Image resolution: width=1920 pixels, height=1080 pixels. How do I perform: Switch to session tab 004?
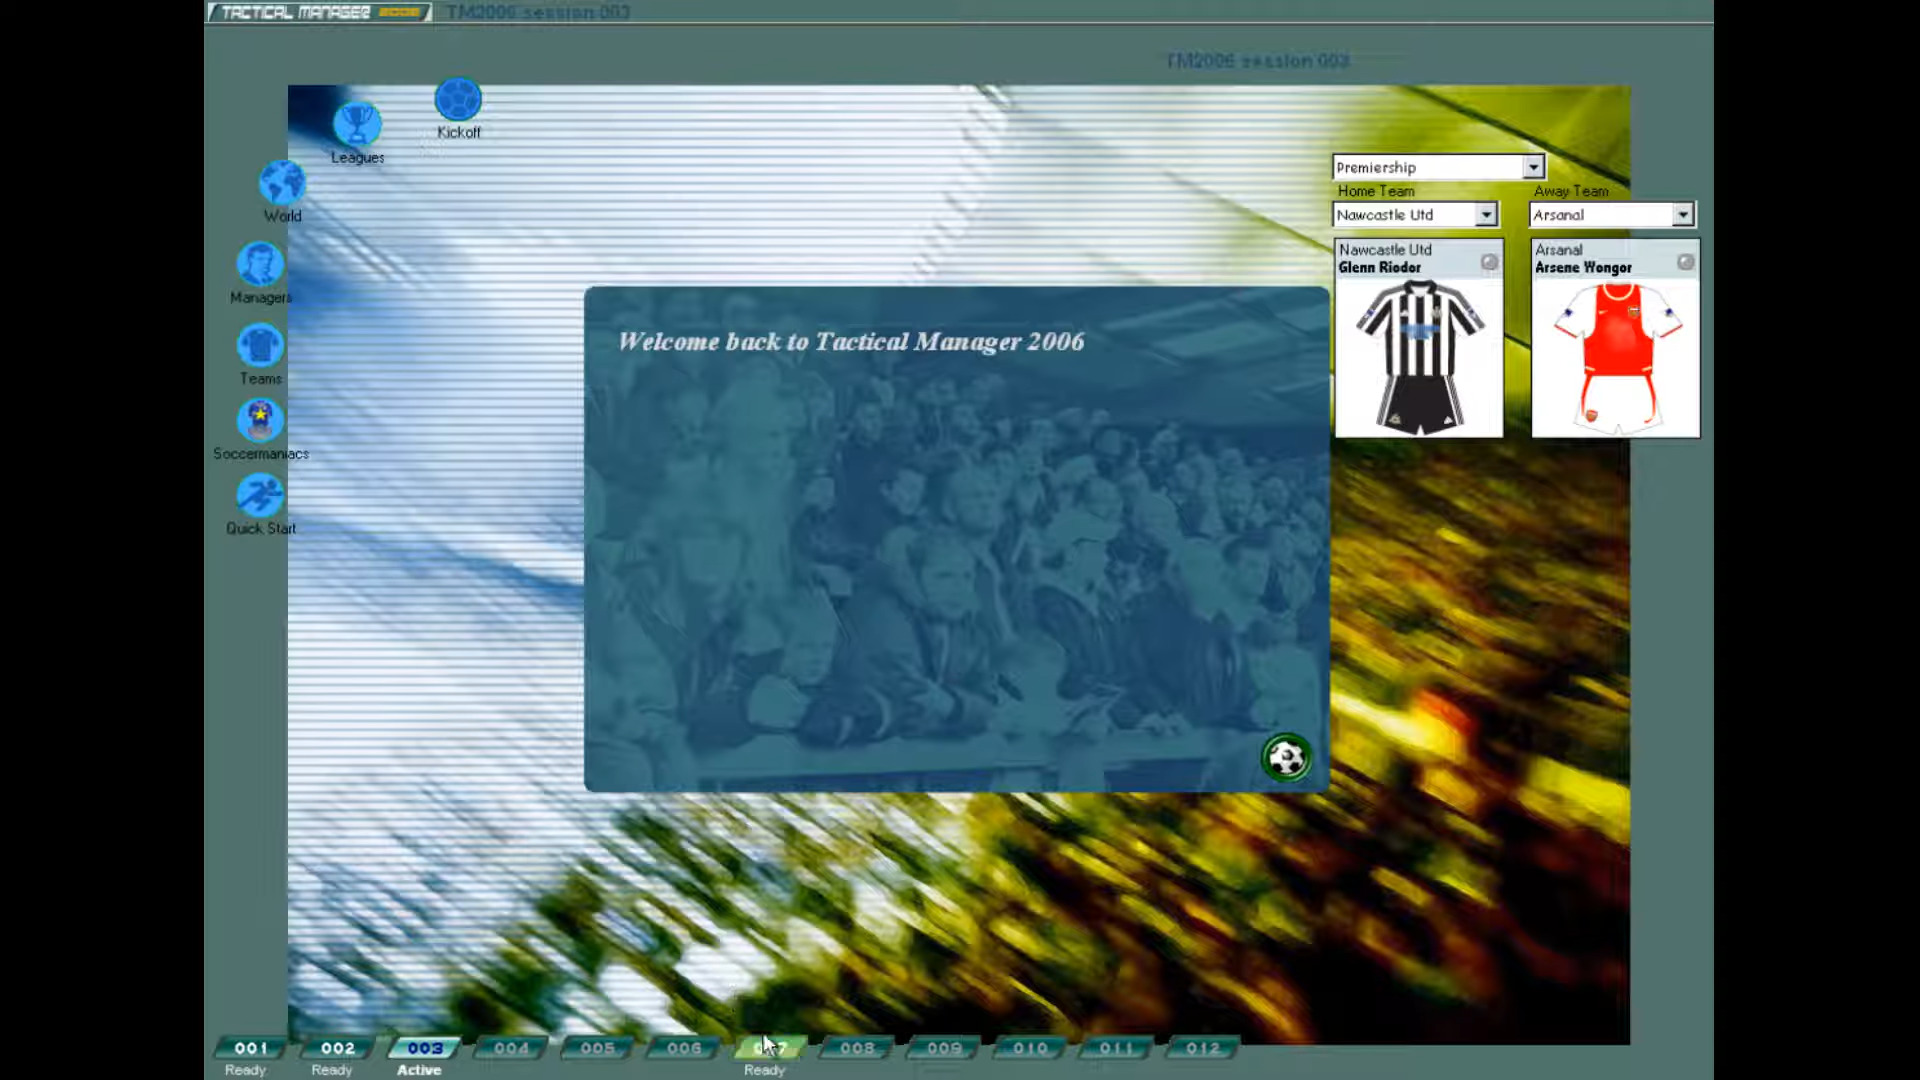point(511,1048)
